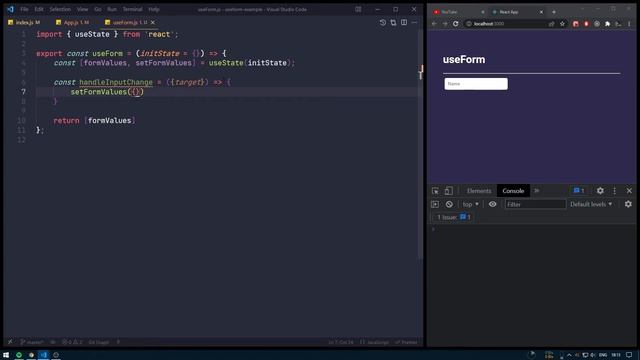
Task: Switch to the index.js editor tab
Action: pyautogui.click(x=24, y=22)
